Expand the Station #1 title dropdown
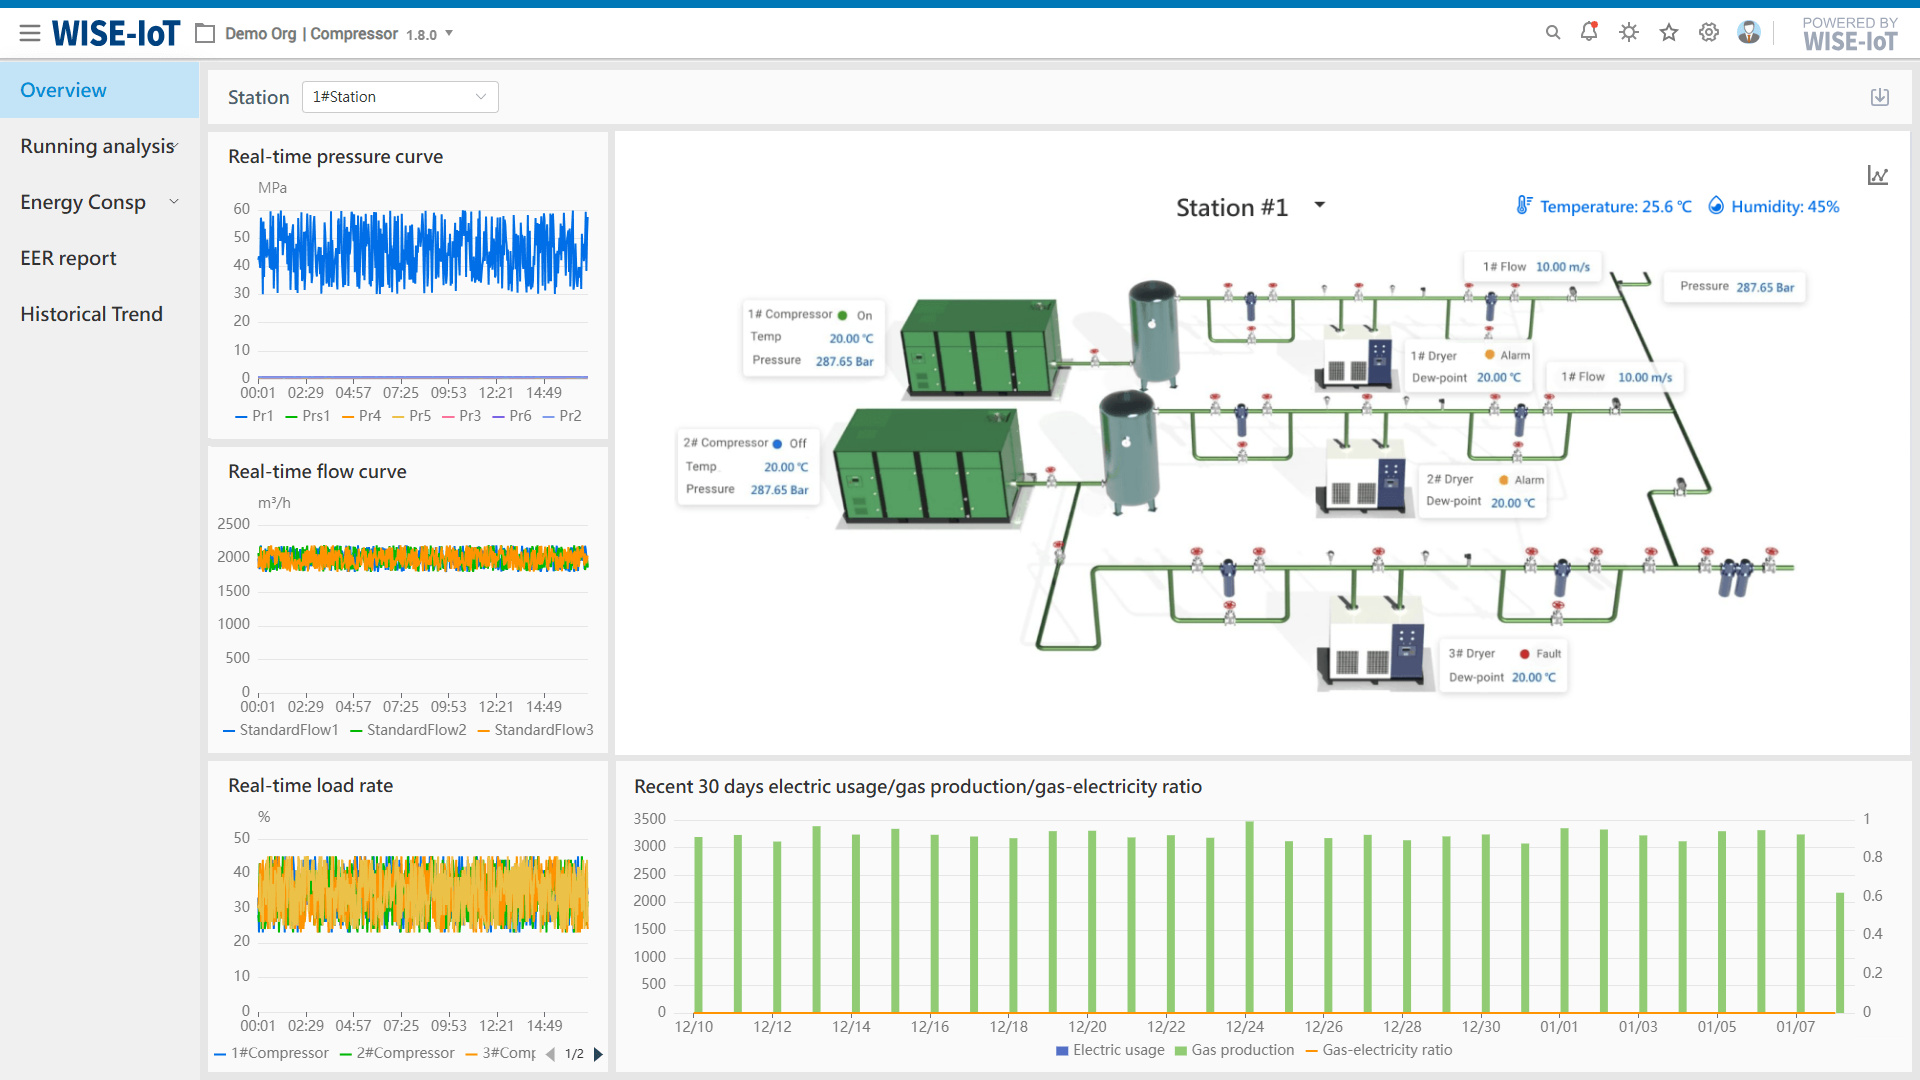 point(1320,205)
